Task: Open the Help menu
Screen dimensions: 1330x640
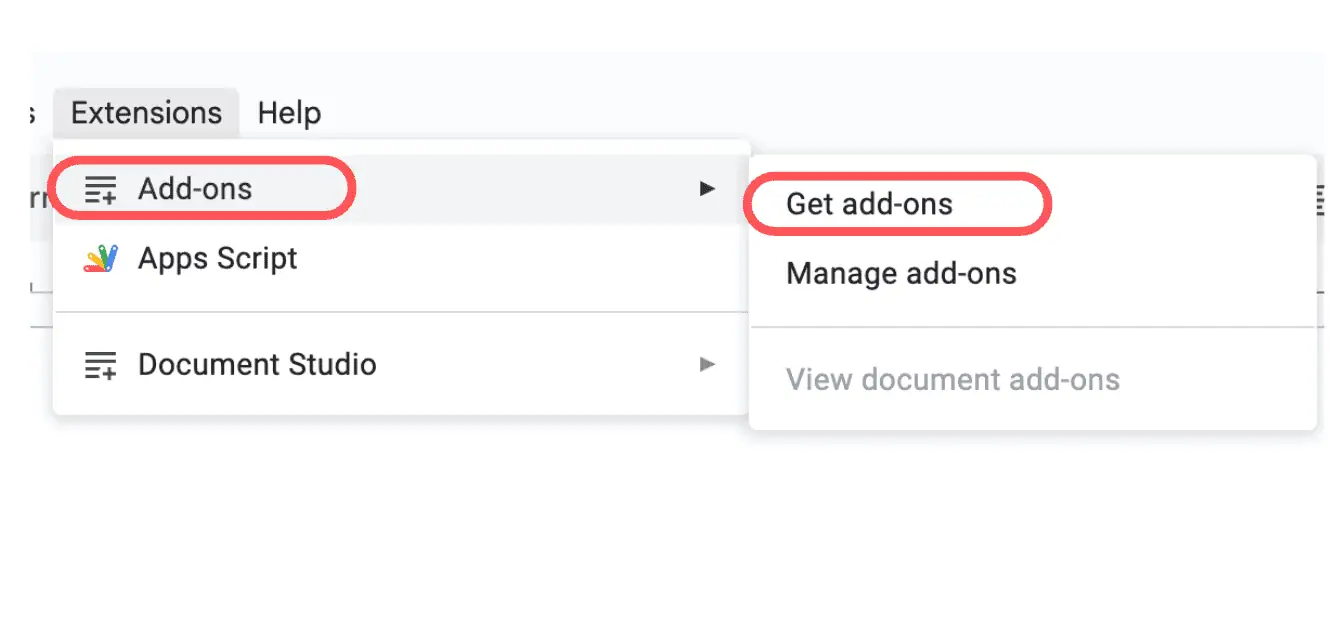Action: (x=289, y=113)
